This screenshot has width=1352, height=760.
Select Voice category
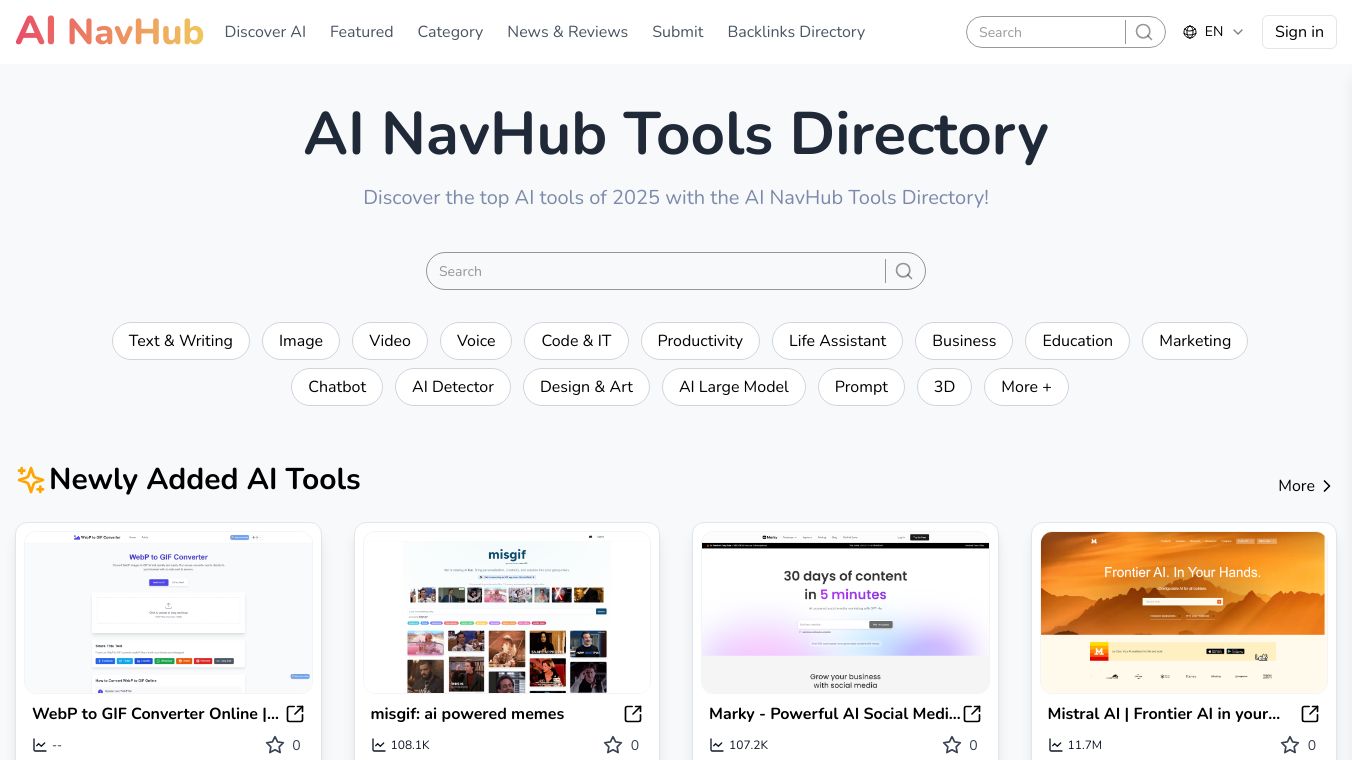click(x=476, y=341)
